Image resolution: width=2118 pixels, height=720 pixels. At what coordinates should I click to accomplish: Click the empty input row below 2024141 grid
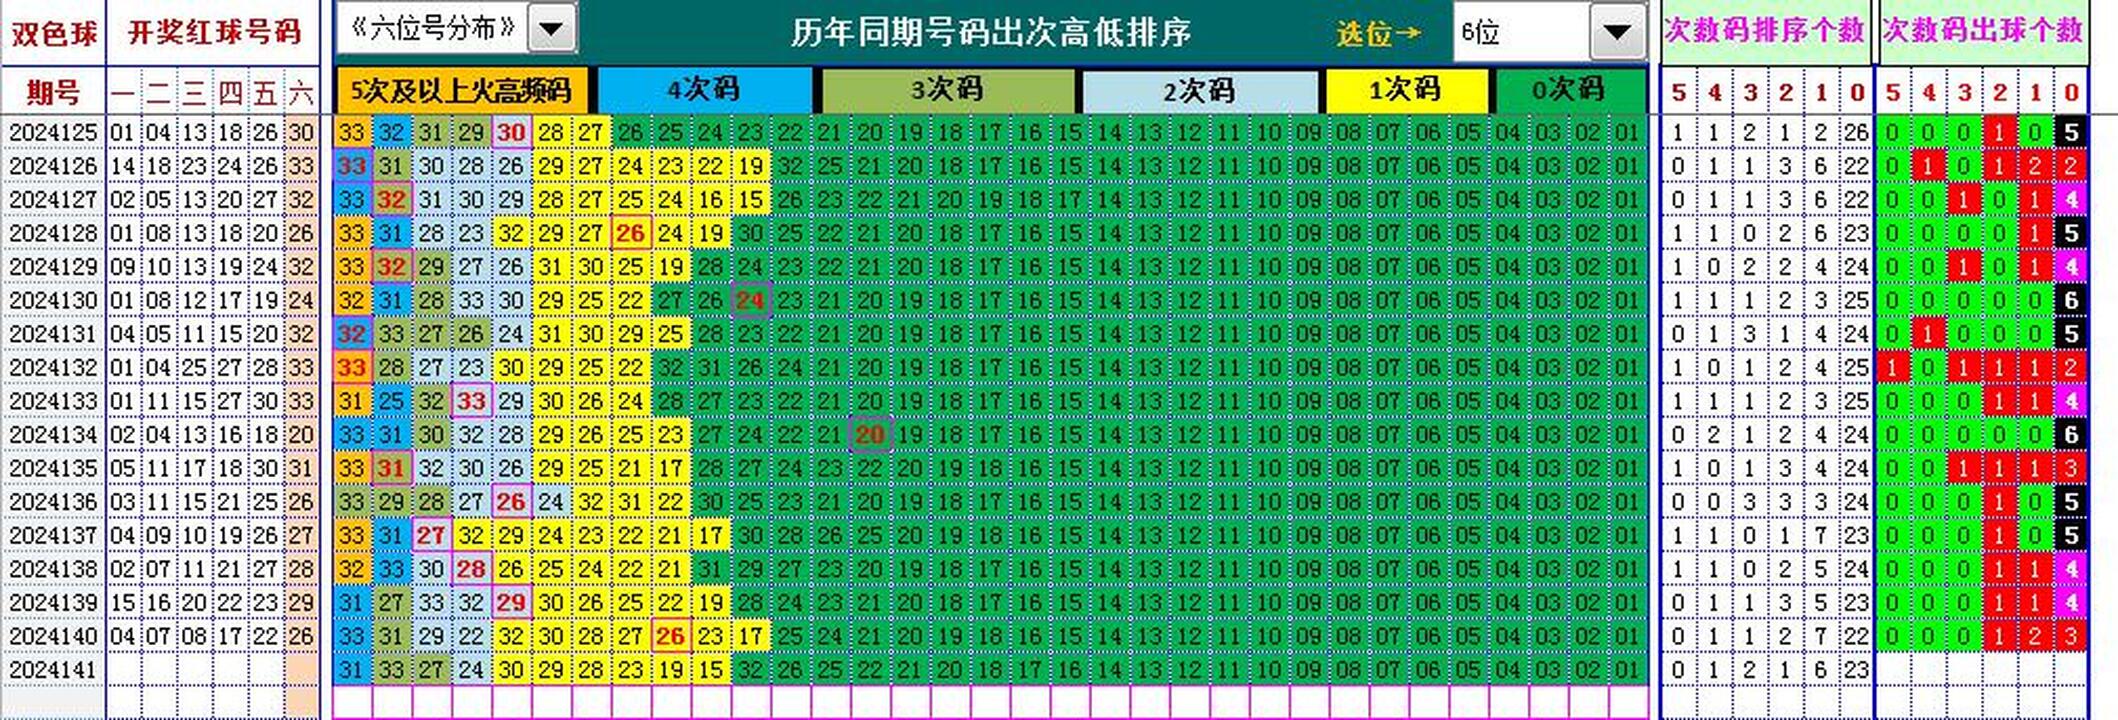(x=990, y=702)
